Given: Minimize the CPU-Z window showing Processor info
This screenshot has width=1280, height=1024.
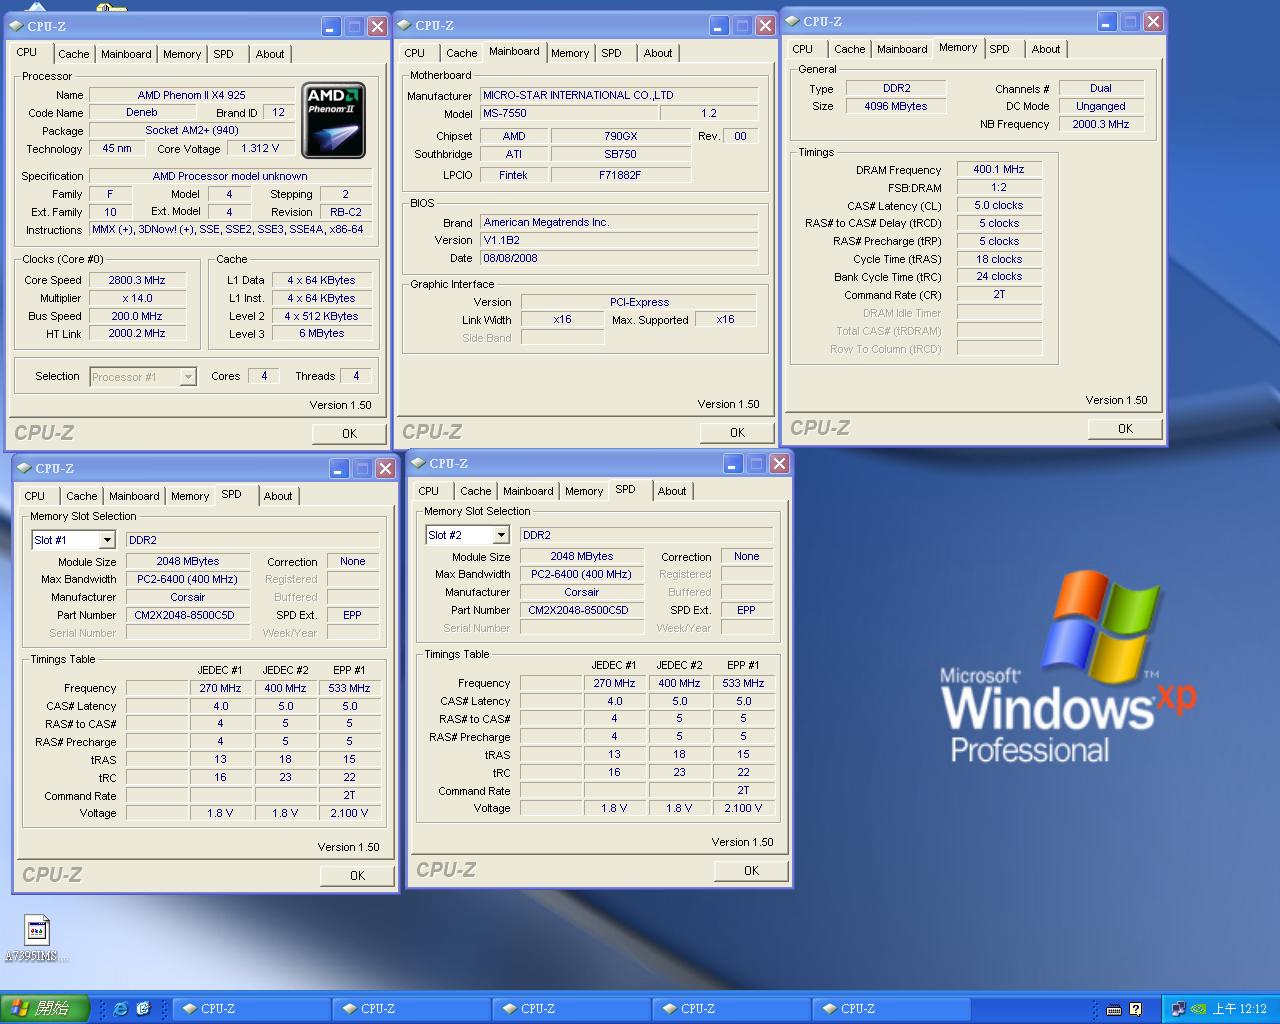Looking at the screenshot, I should (x=330, y=27).
